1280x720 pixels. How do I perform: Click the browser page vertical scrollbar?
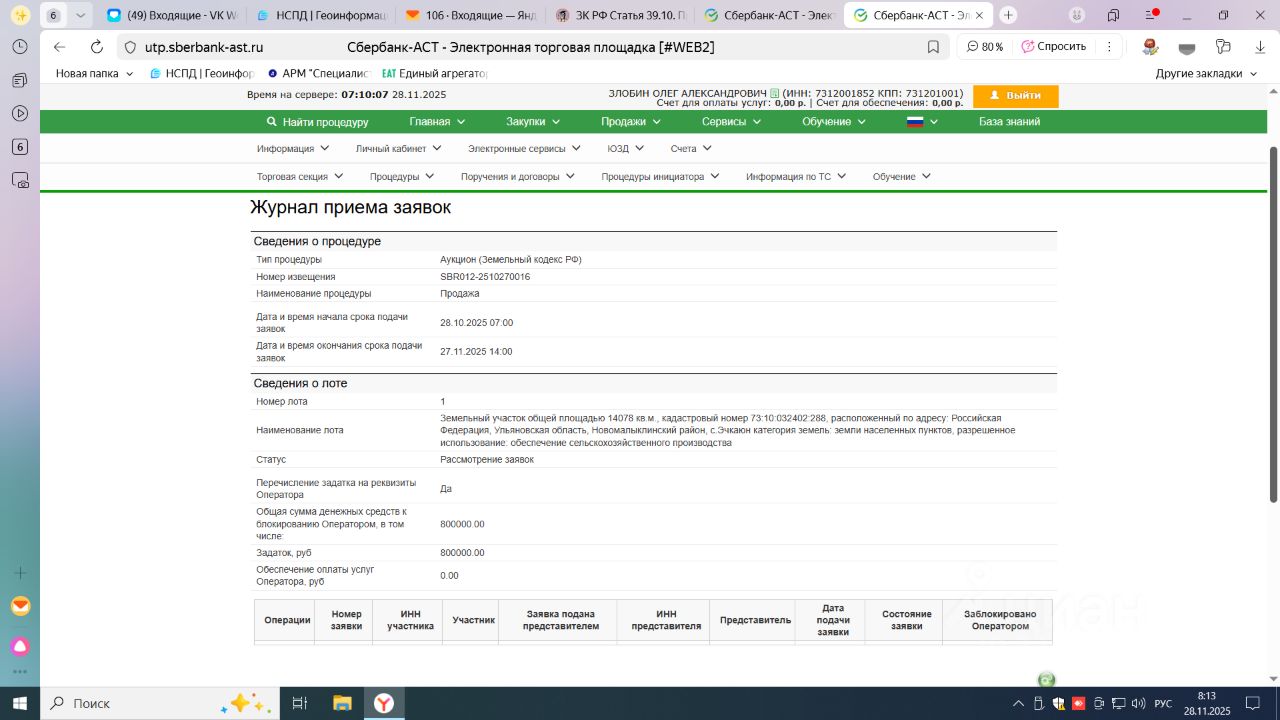point(1273,325)
